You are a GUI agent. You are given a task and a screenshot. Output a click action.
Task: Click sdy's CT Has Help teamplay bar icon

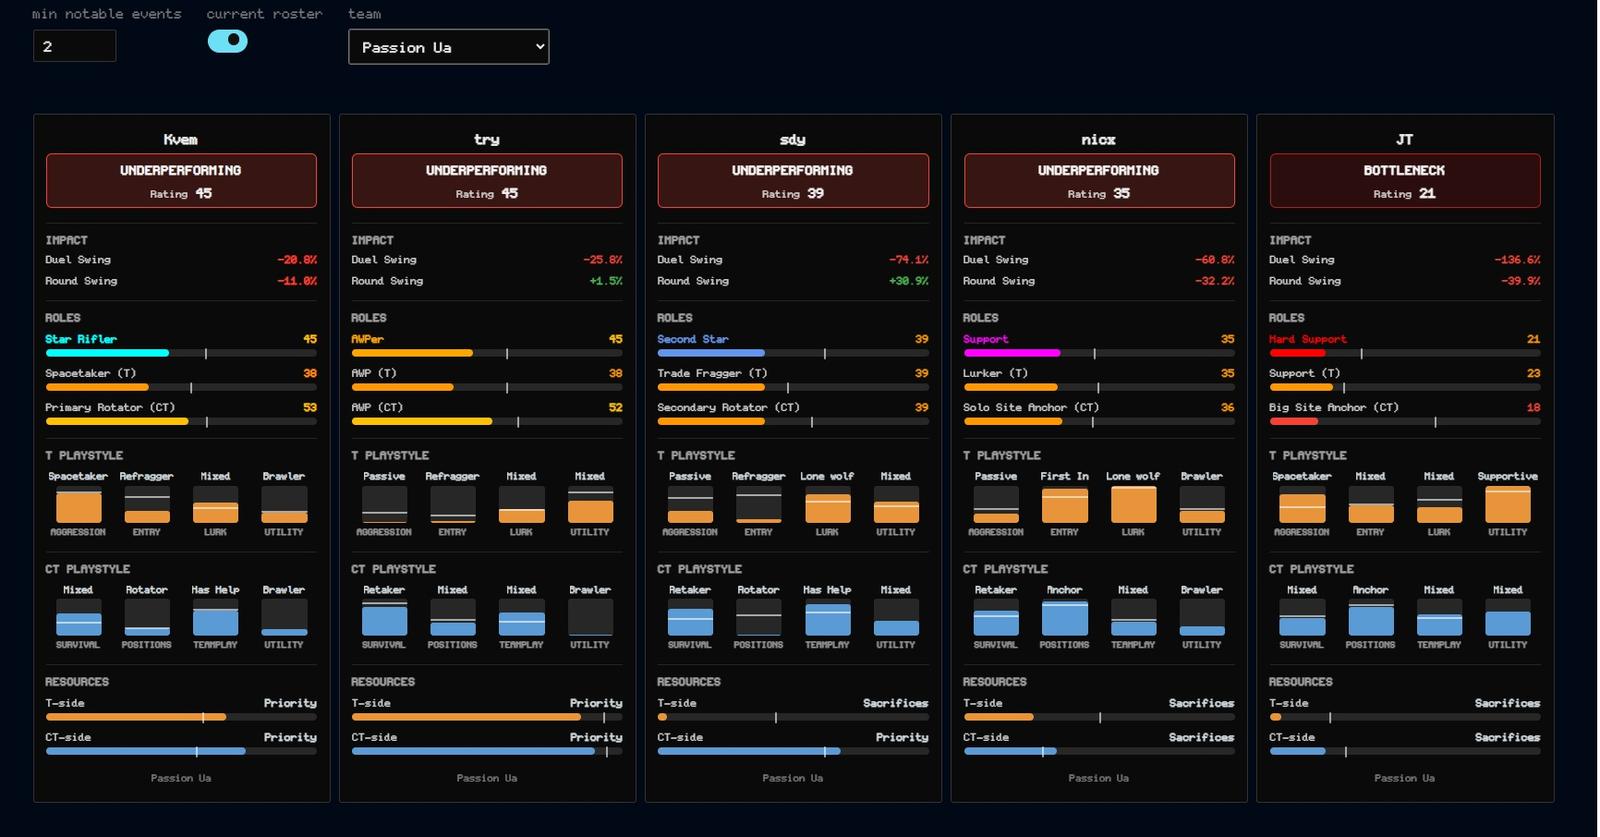tap(827, 618)
